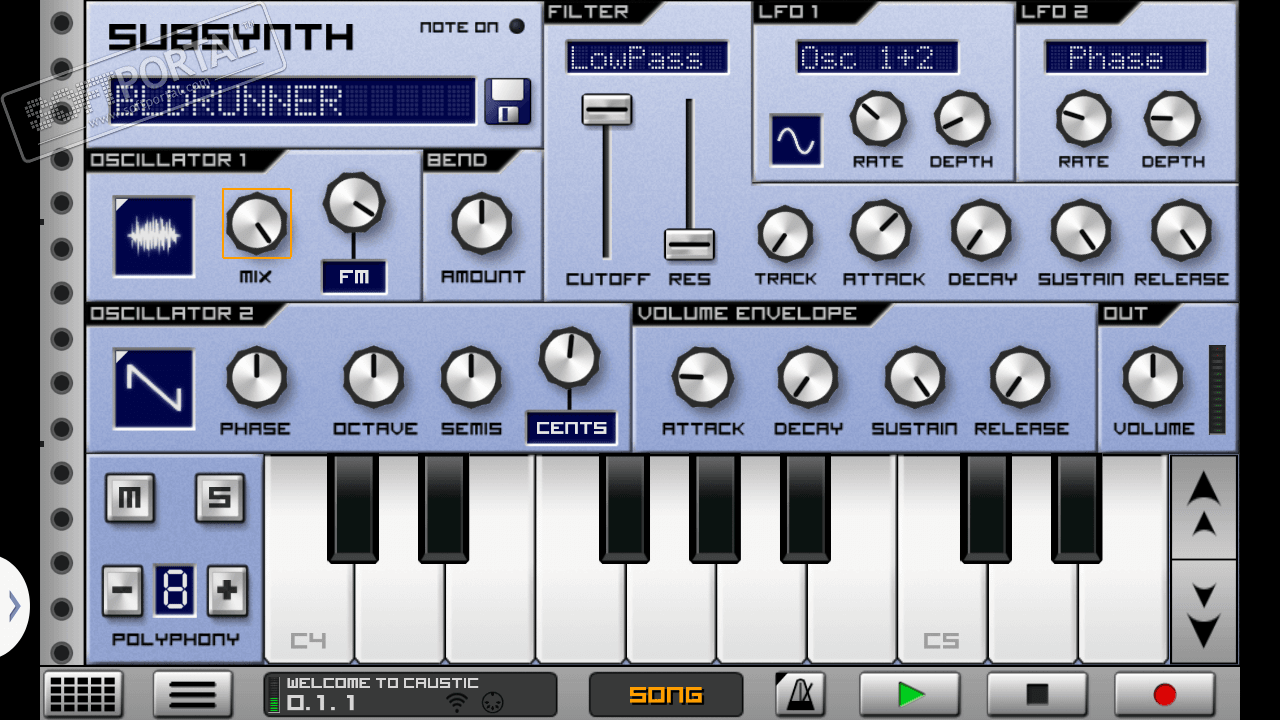The height and width of the screenshot is (720, 1280).
Task: Click the LFO 2 DEPTH knob
Action: pos(1172,118)
